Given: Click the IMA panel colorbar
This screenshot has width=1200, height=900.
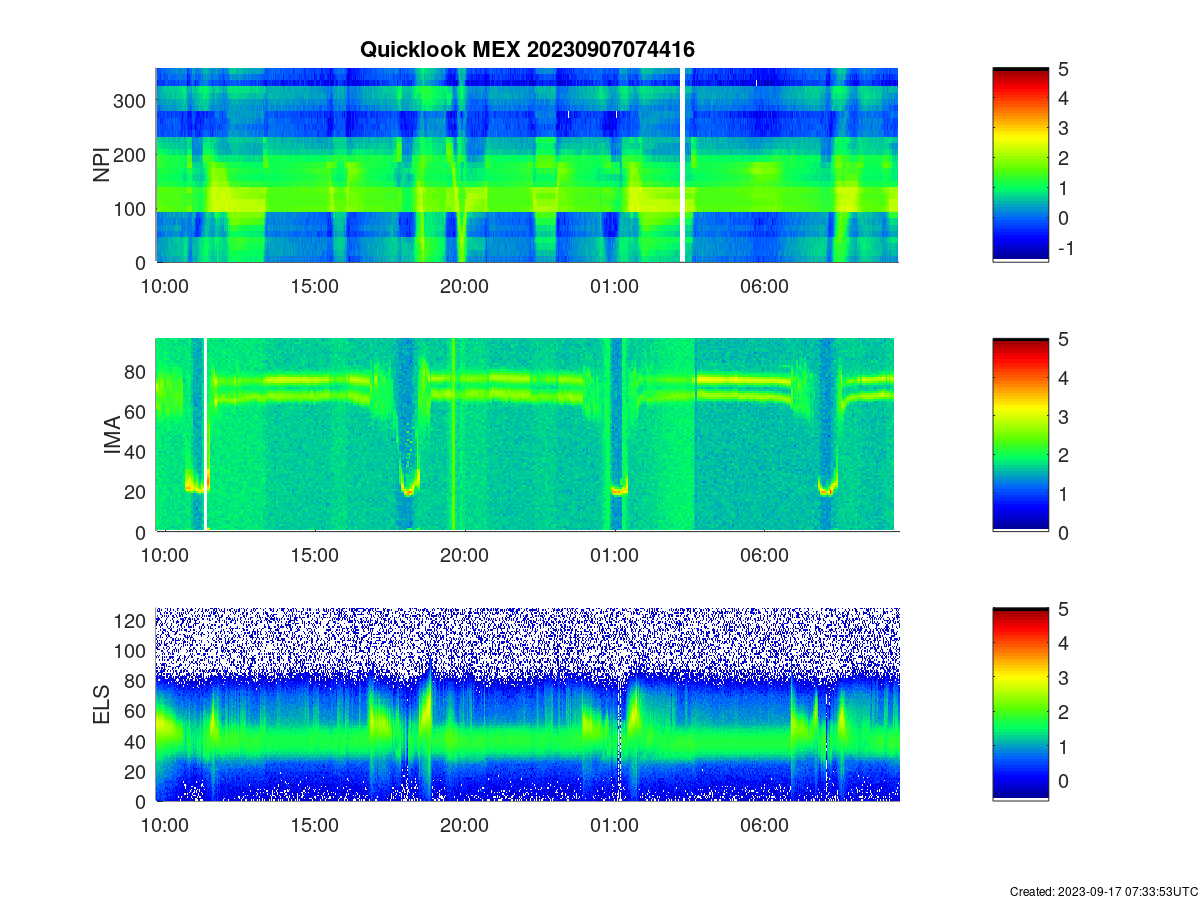Looking at the screenshot, I should pyautogui.click(x=1020, y=435).
